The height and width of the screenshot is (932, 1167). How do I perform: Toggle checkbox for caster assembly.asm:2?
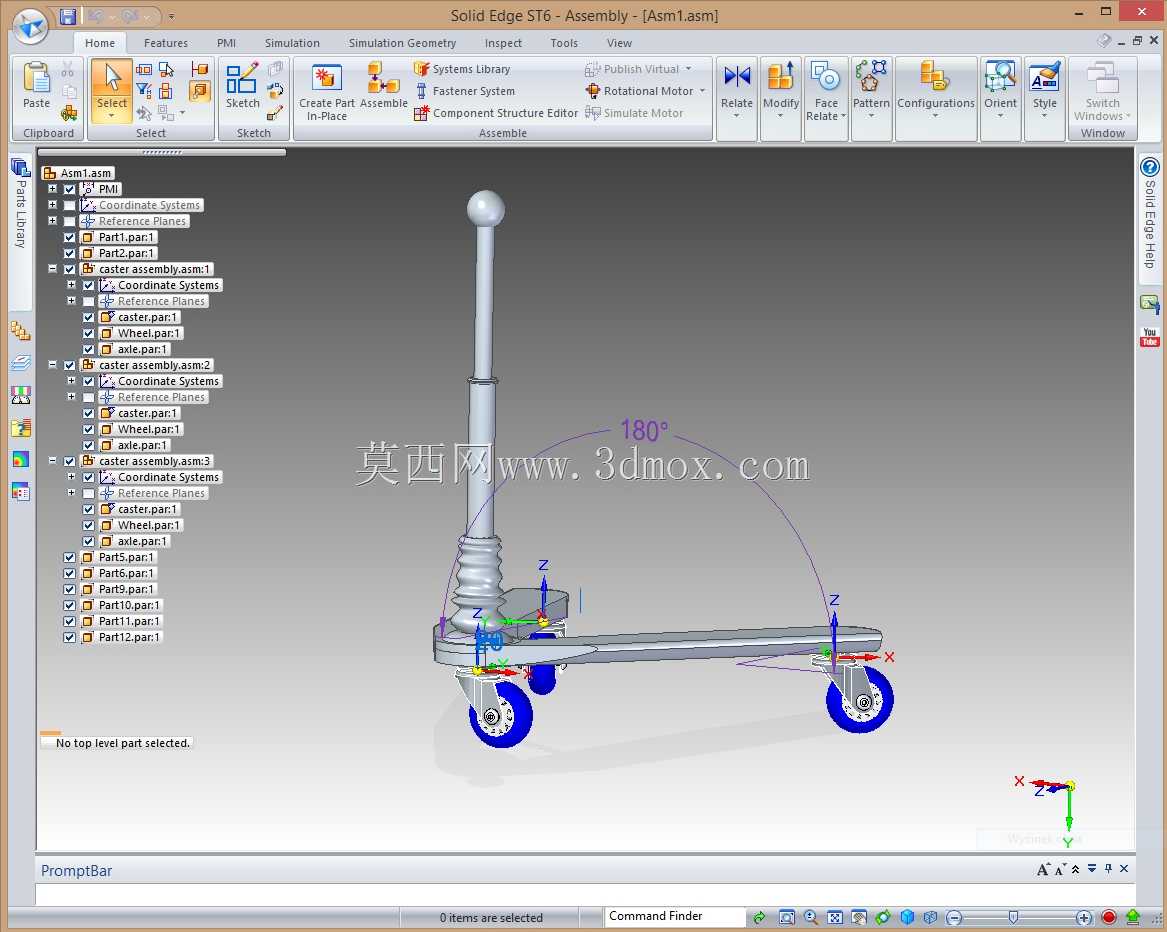point(69,366)
